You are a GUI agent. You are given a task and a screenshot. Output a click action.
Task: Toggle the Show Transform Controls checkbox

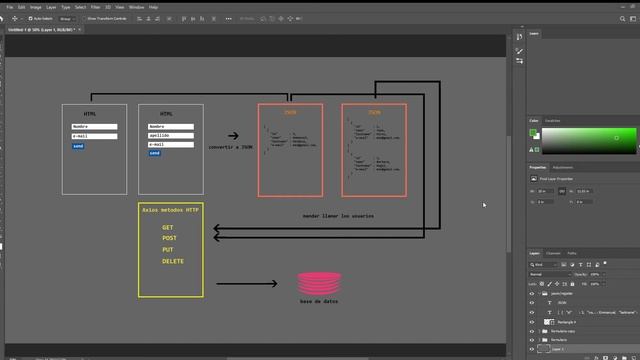(84, 19)
